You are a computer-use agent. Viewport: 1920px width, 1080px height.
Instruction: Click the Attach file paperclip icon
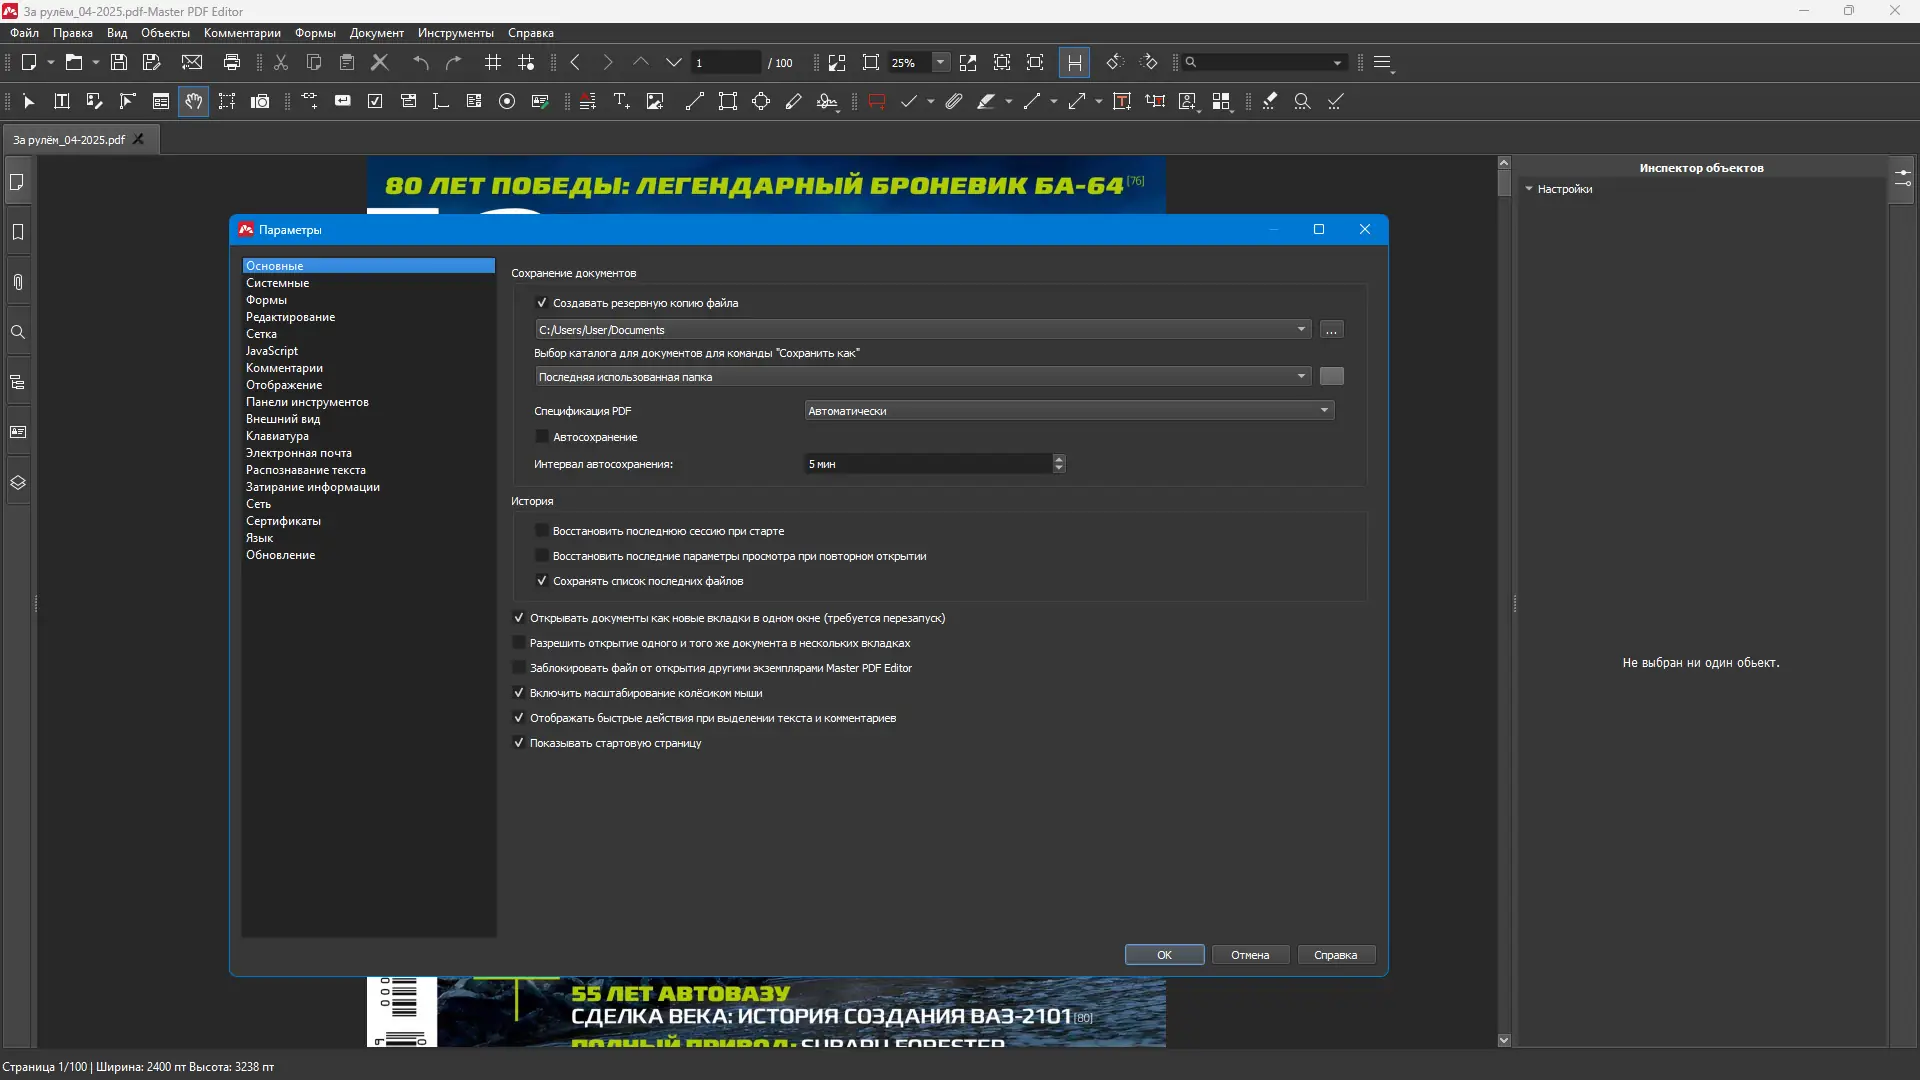point(954,101)
